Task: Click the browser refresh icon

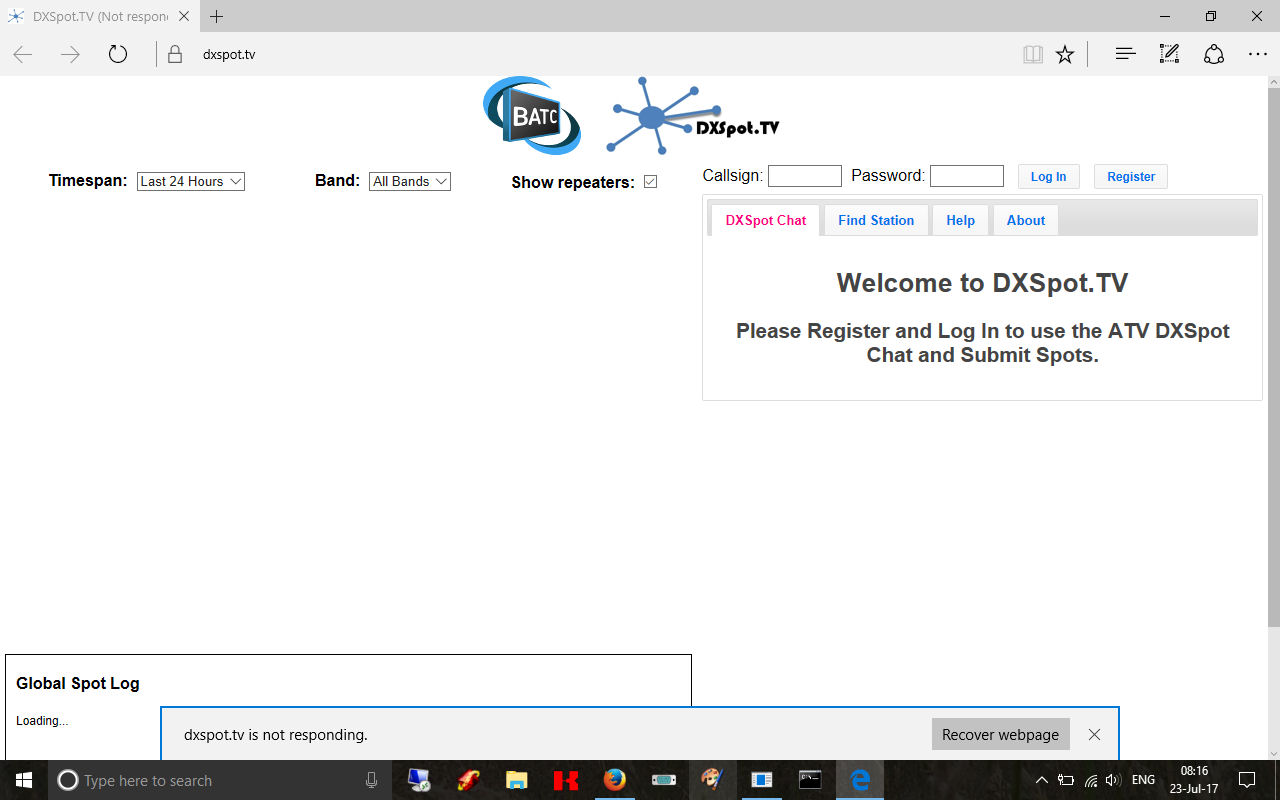Action: pyautogui.click(x=118, y=54)
